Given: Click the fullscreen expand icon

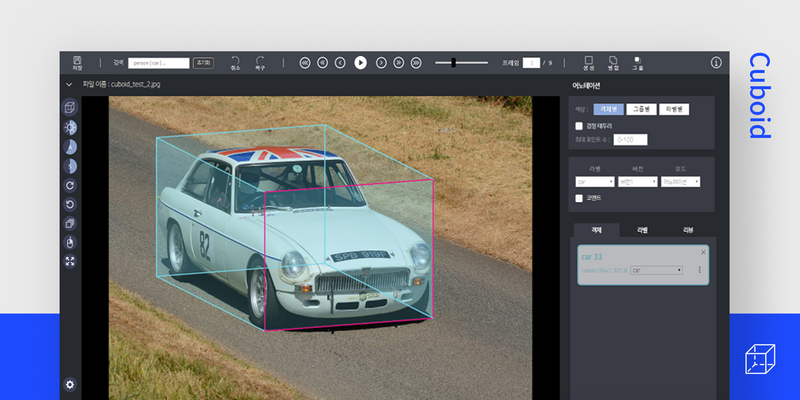Looking at the screenshot, I should (x=70, y=261).
